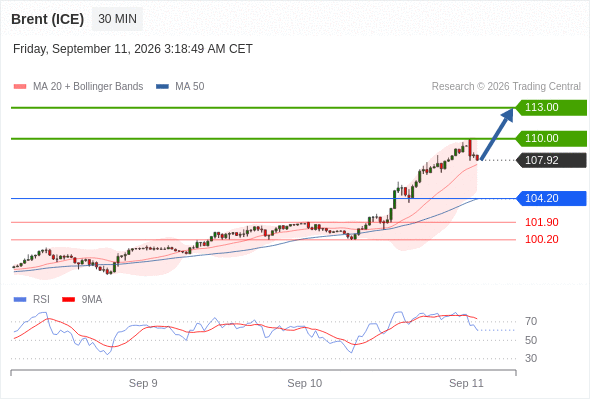The width and height of the screenshot is (590, 400).
Task: Click the red 101.90 support label
Action: point(541,222)
